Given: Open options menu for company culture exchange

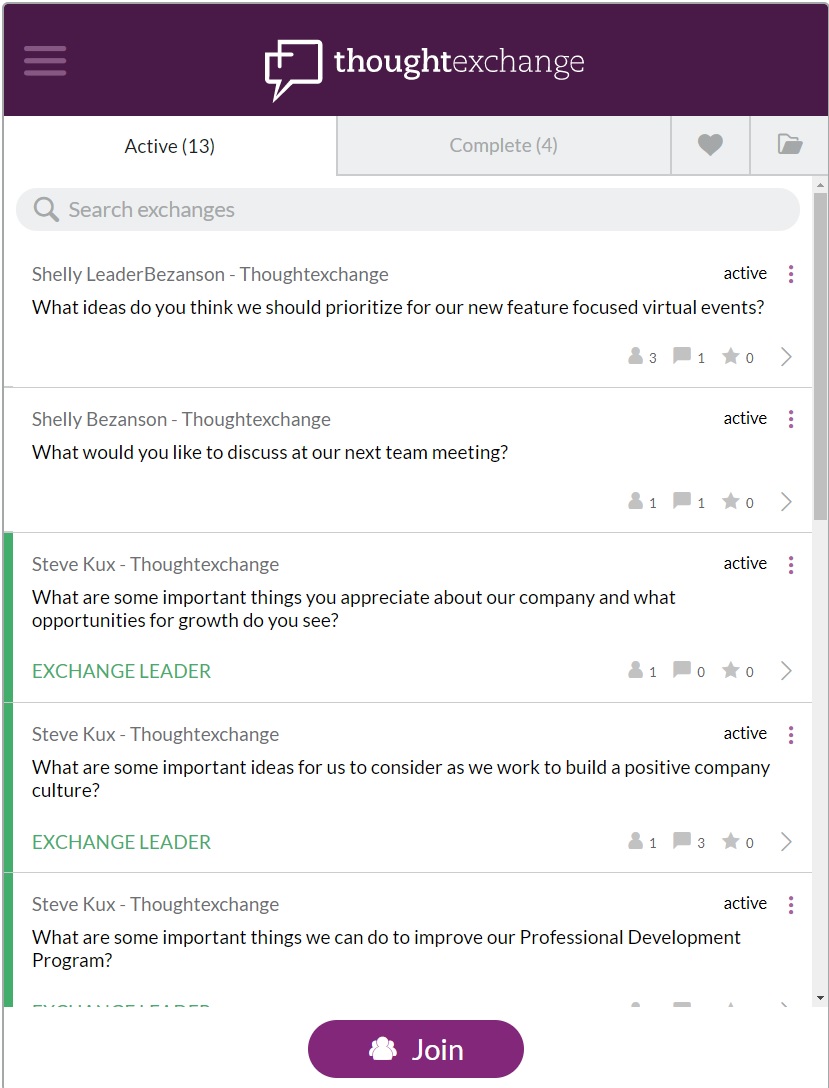Looking at the screenshot, I should pyautogui.click(x=791, y=735).
